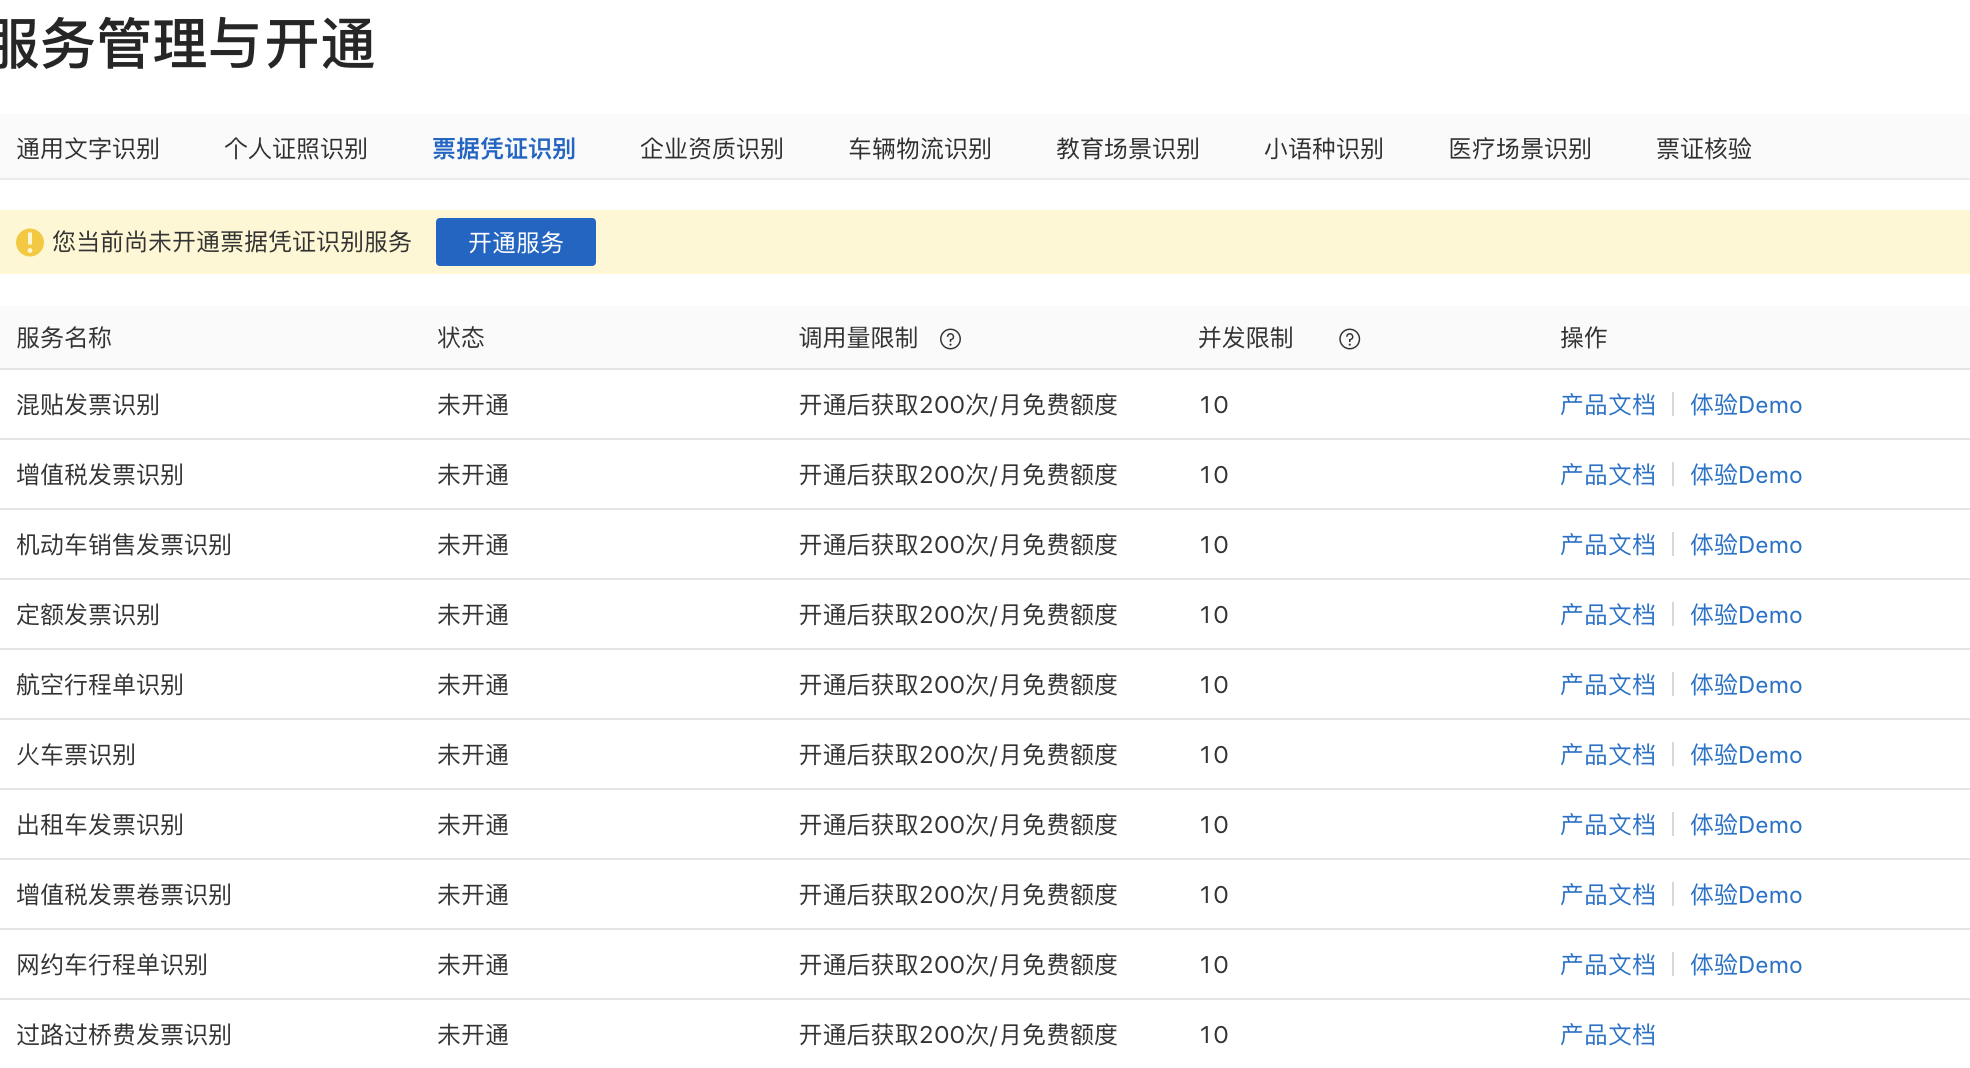Open 产品文档 for 机动车销售发票识别

(x=1608, y=545)
